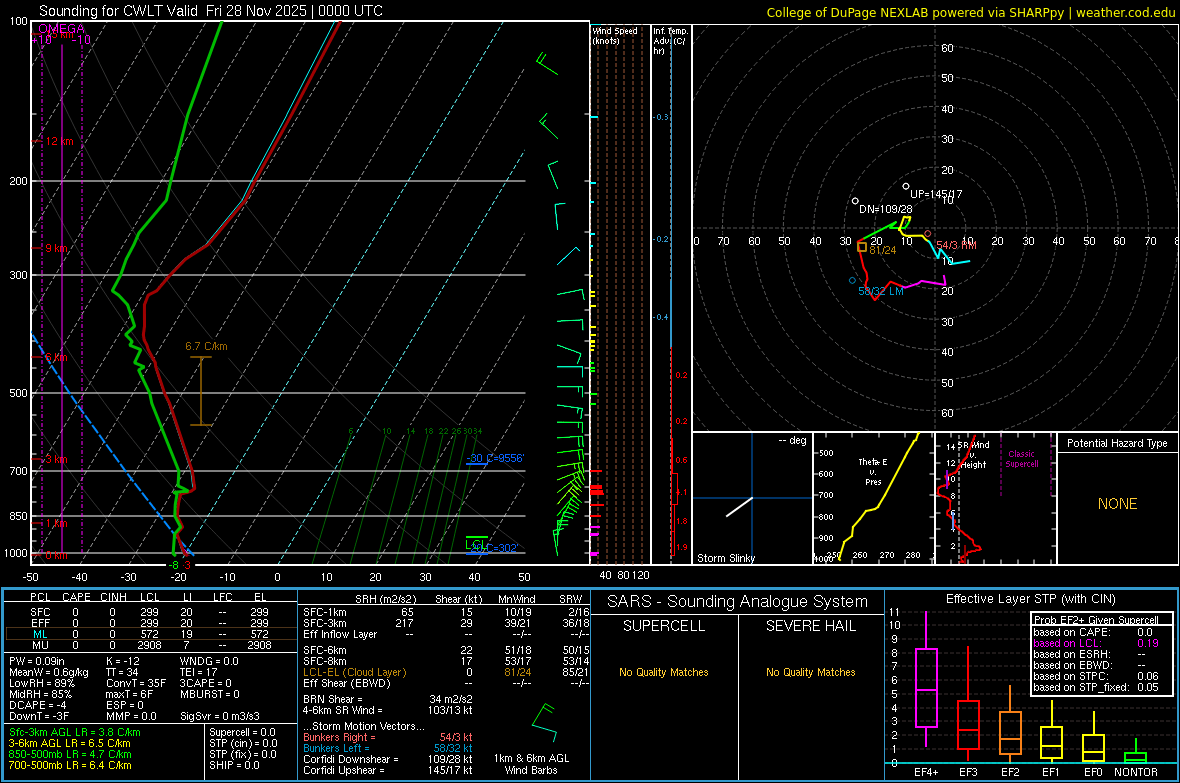This screenshot has height=783, width=1180.
Task: Click the Bunkers Left storm motion row
Action: tap(388, 748)
